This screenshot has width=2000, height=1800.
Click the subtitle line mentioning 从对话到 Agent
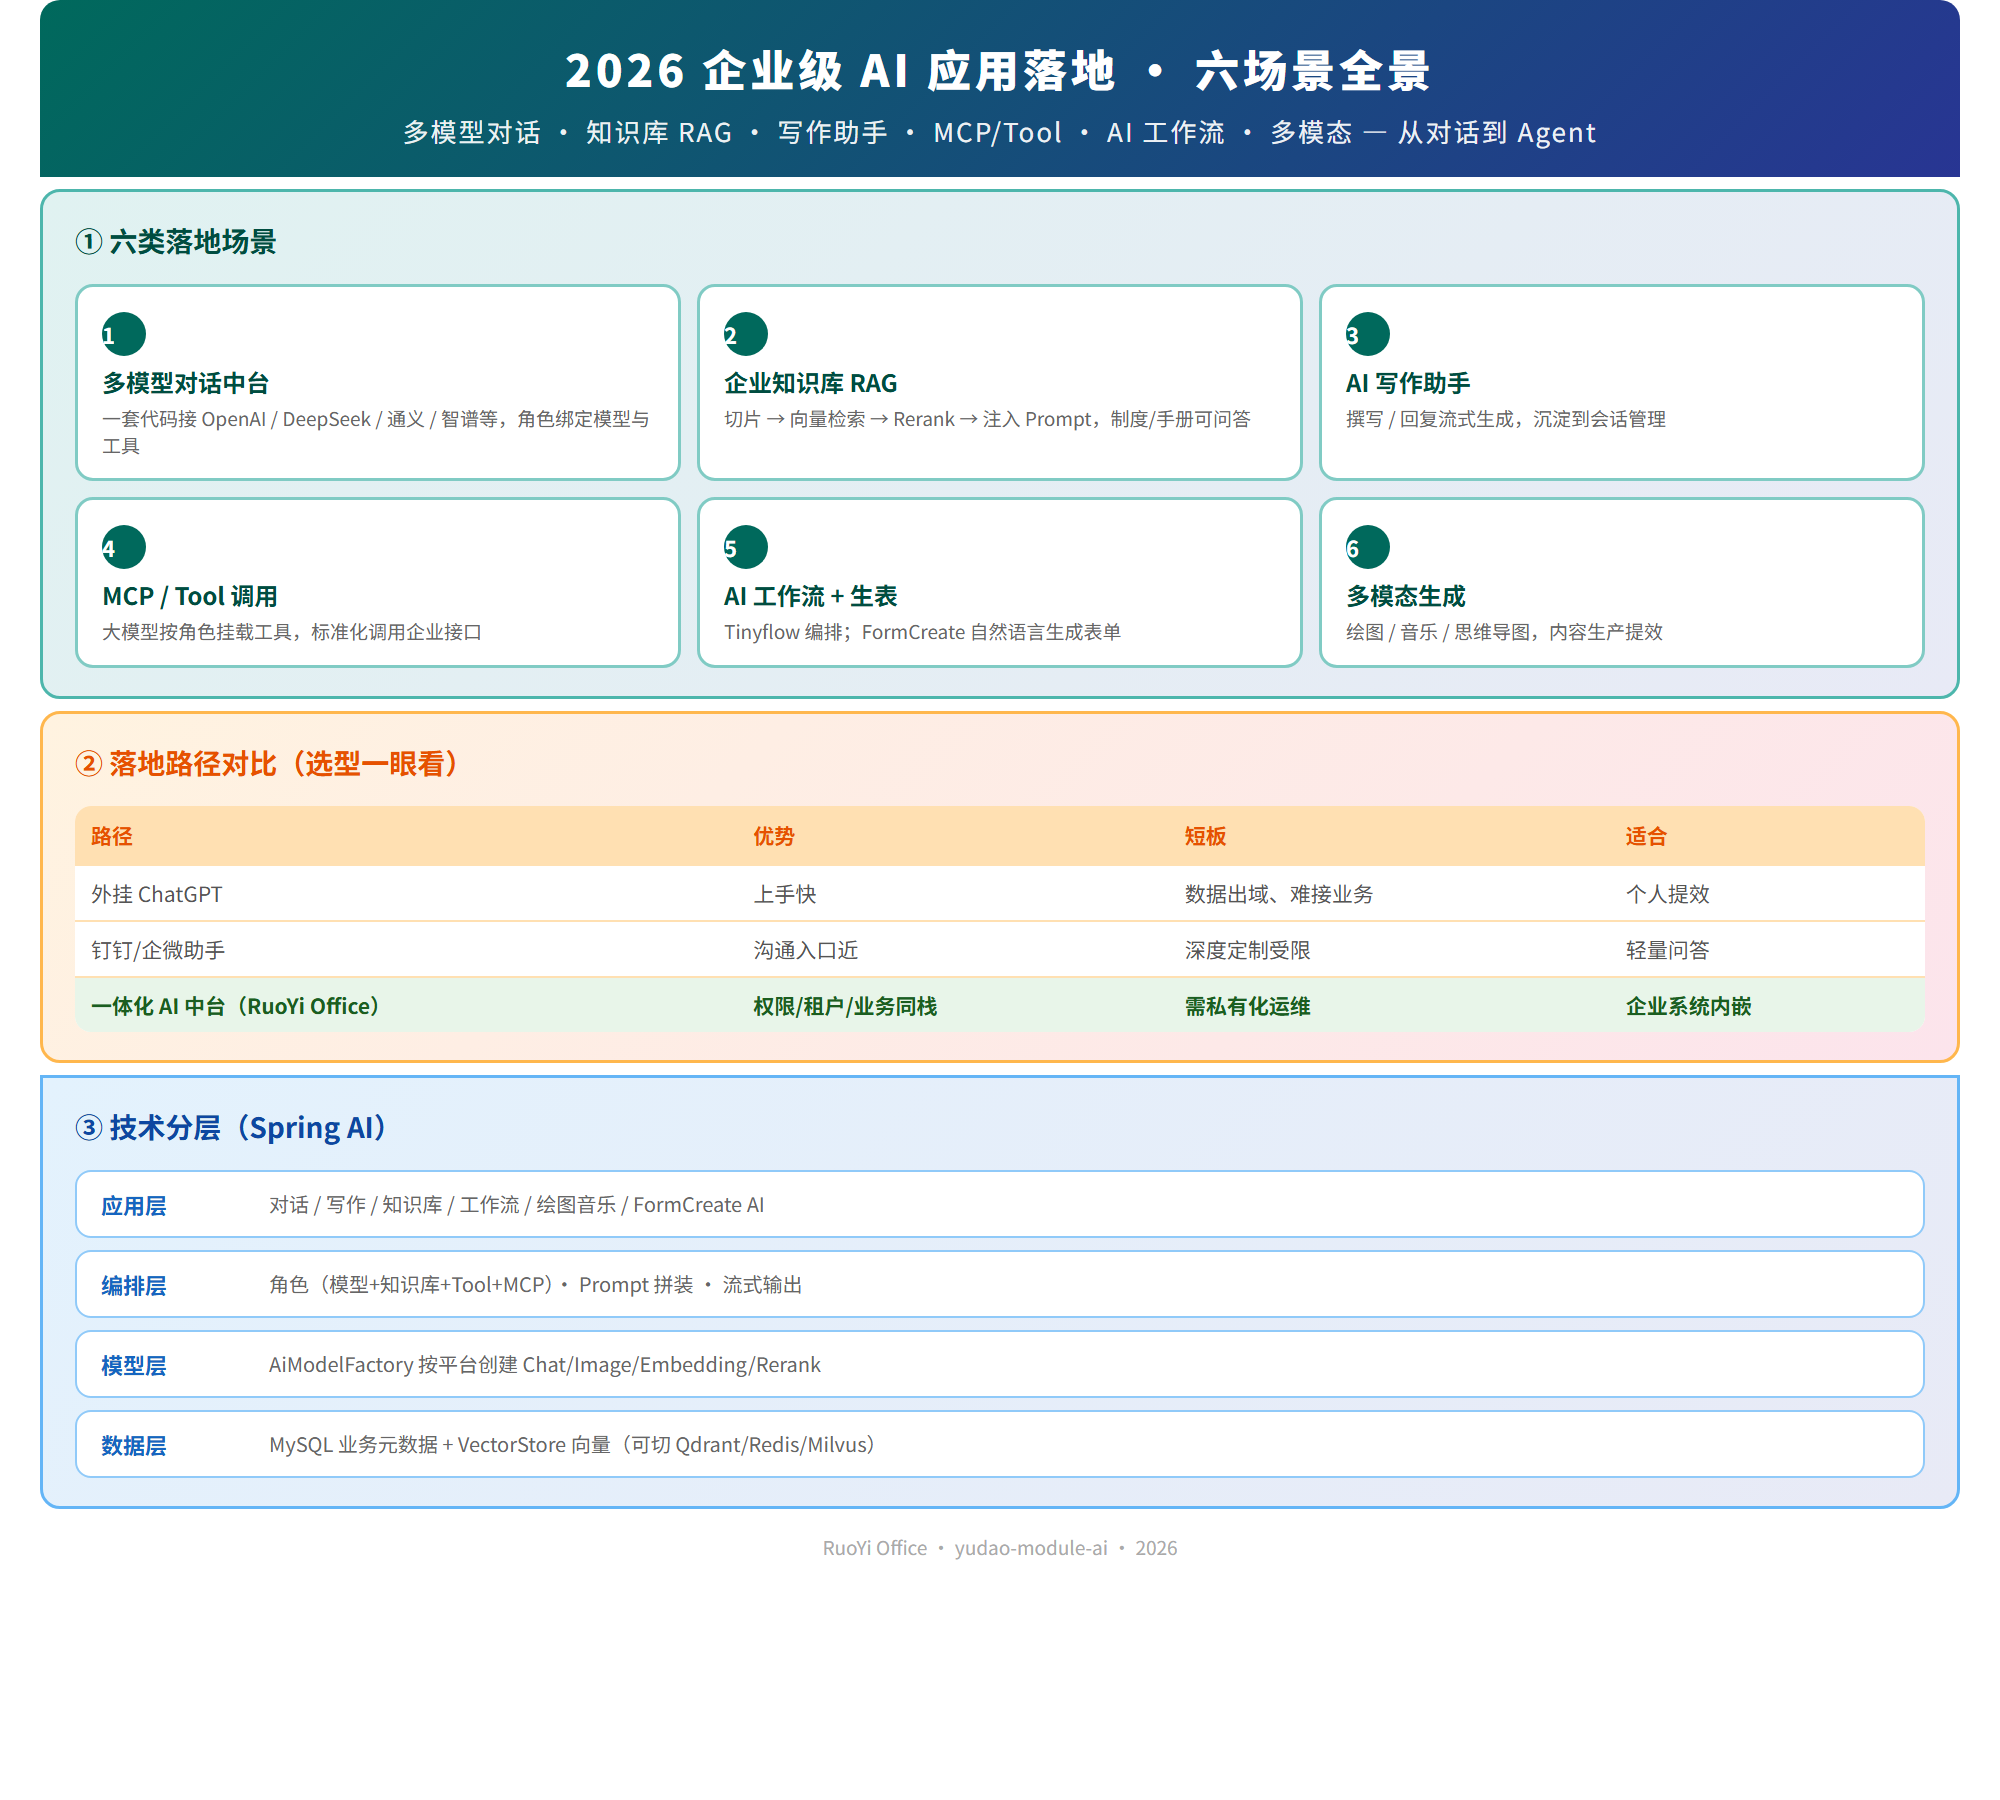[1000, 132]
